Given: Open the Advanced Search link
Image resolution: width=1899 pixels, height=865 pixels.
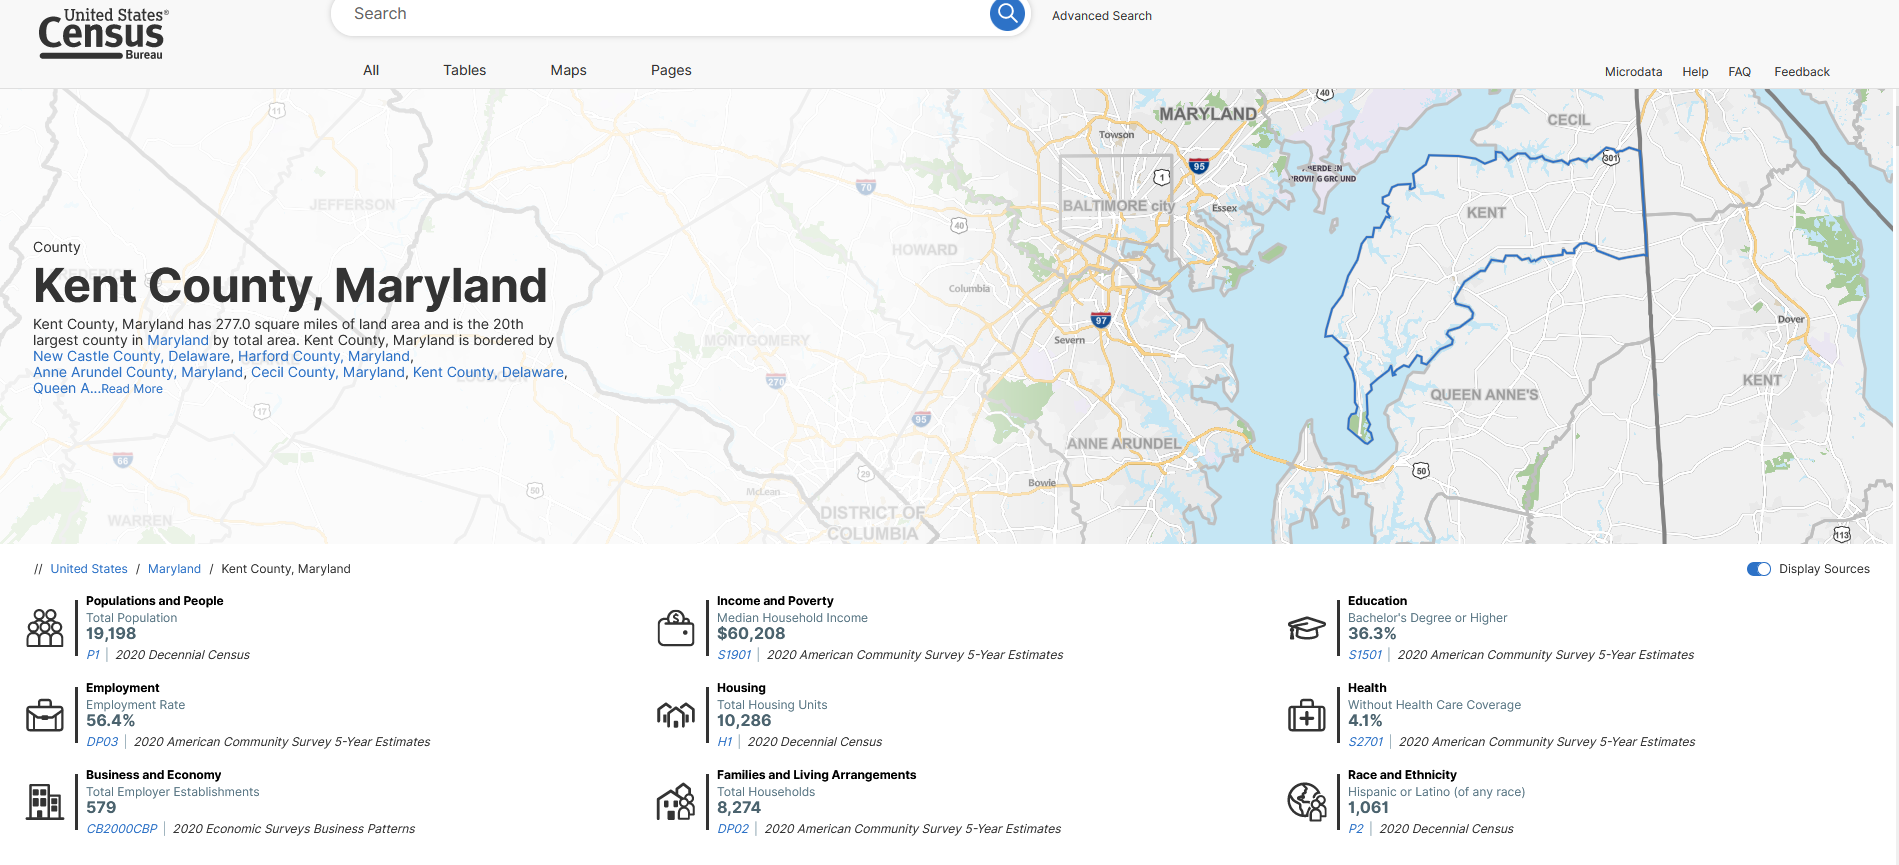Looking at the screenshot, I should (1101, 16).
